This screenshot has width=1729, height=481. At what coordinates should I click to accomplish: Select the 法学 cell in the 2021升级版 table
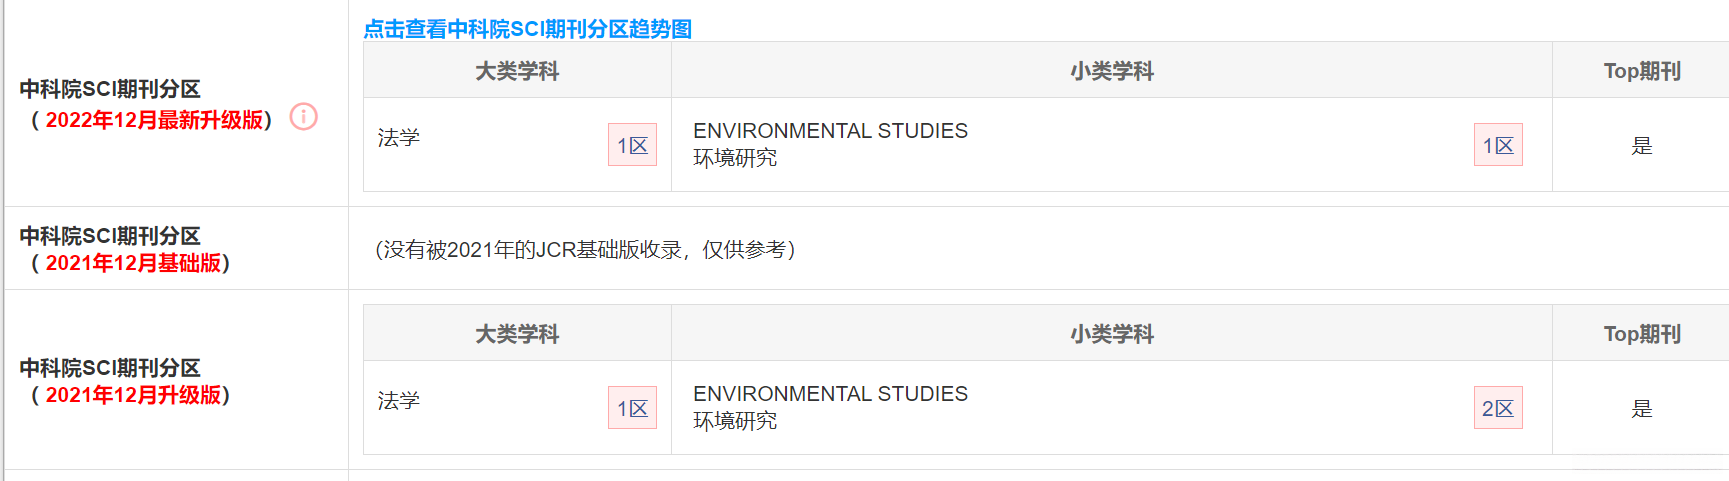point(399,401)
